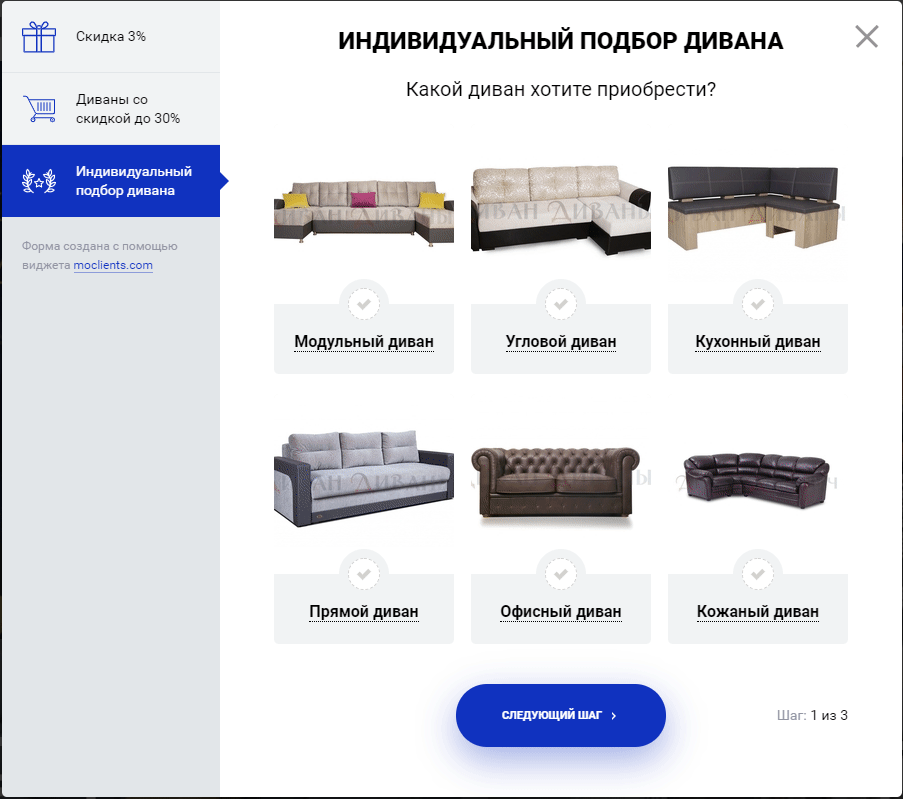The width and height of the screenshot is (903, 799).
Task: Tick the checkmark for Офисный диван
Action: tap(561, 574)
